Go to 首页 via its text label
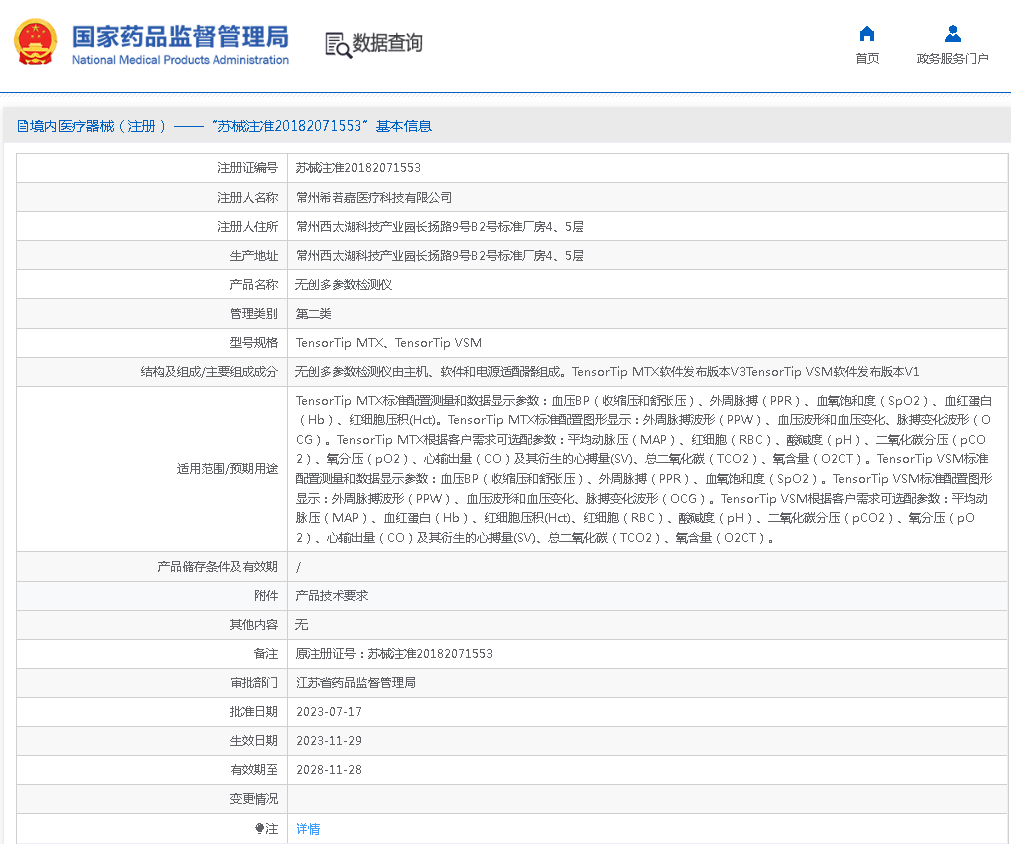 (867, 59)
